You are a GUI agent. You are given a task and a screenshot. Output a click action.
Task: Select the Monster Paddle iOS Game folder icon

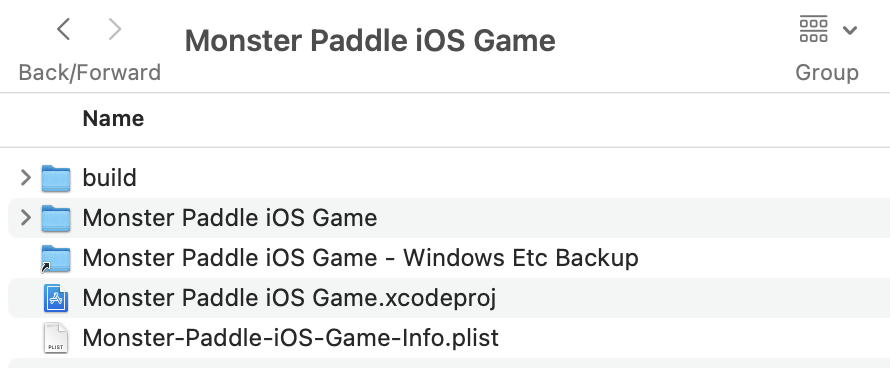[56, 219]
